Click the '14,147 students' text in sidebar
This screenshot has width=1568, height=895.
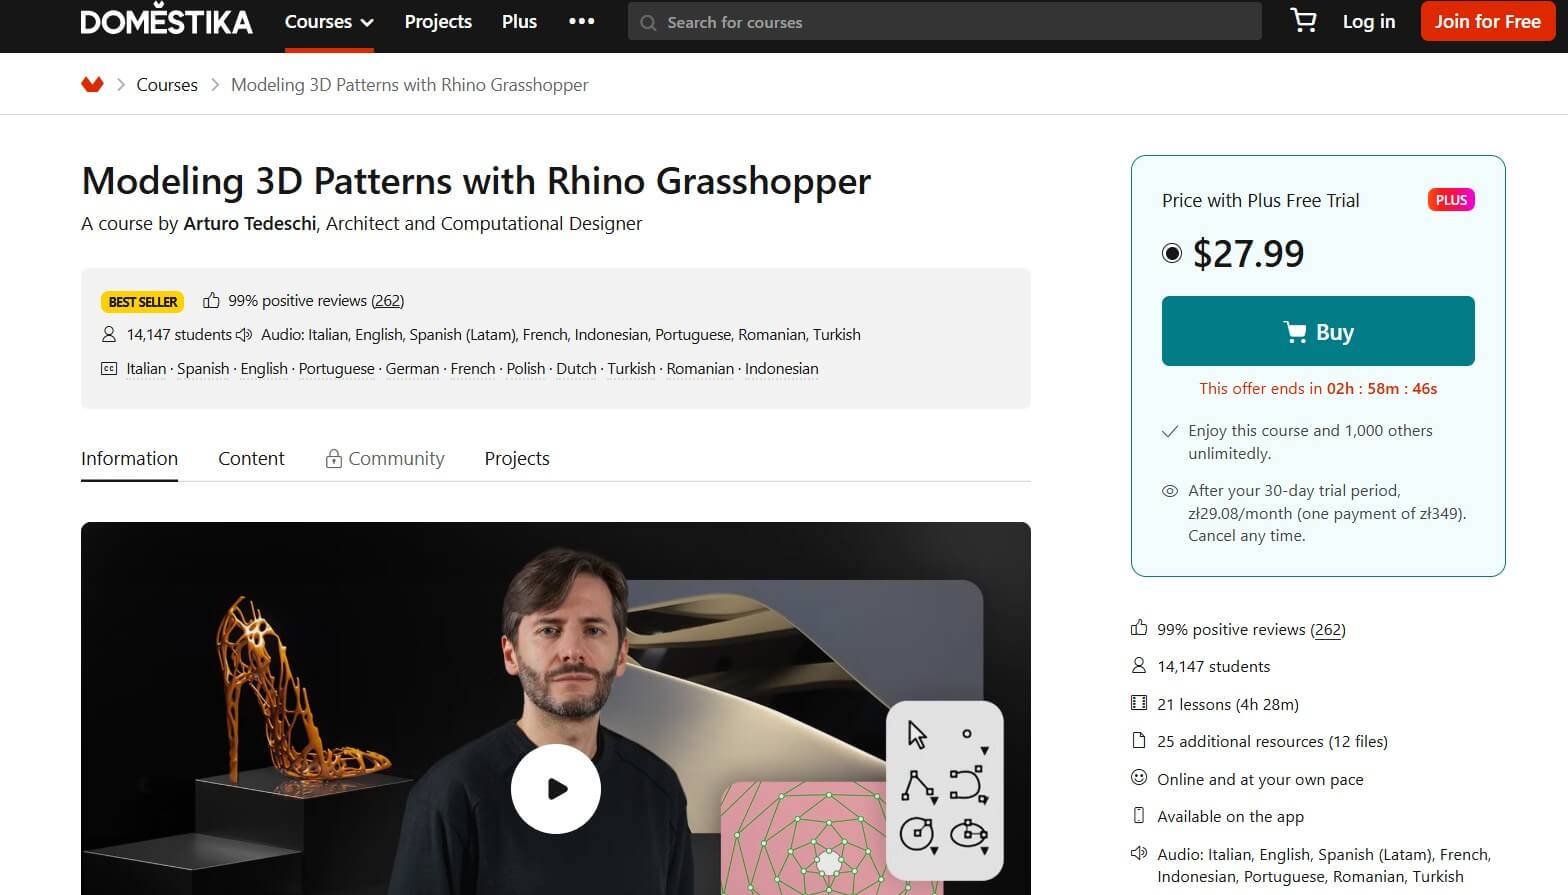point(1213,667)
